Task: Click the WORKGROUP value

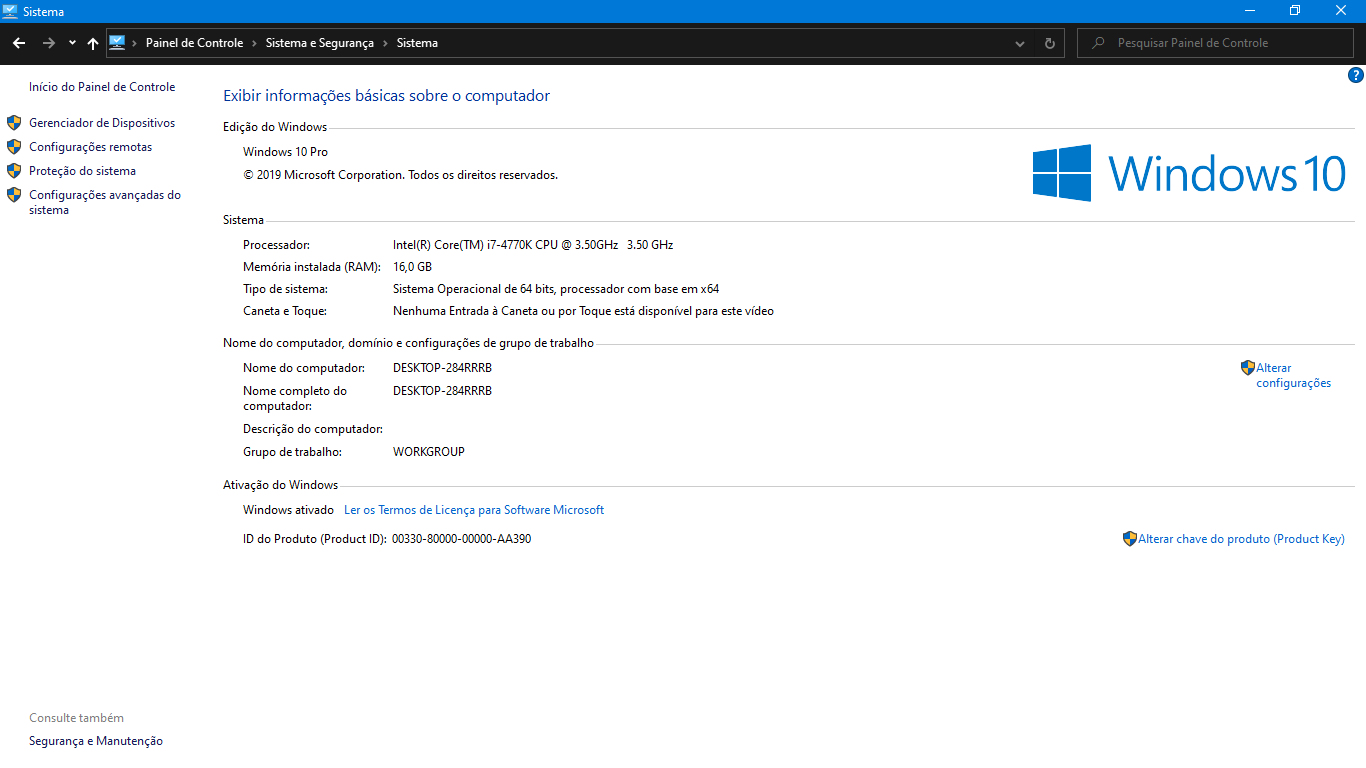Action: [x=429, y=452]
